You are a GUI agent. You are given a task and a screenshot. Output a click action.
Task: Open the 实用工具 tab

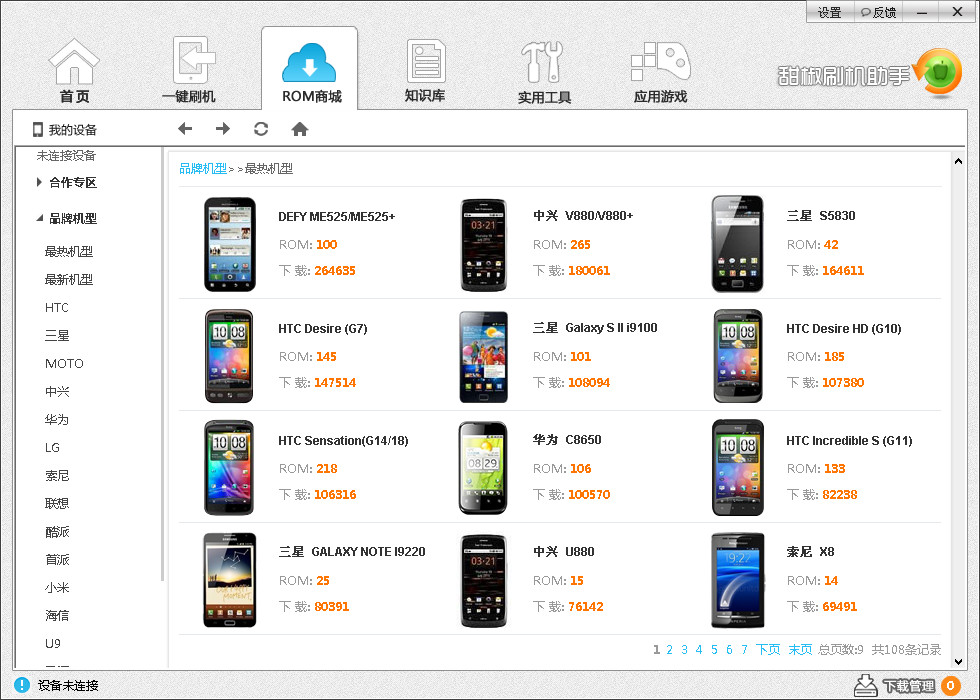(544, 72)
